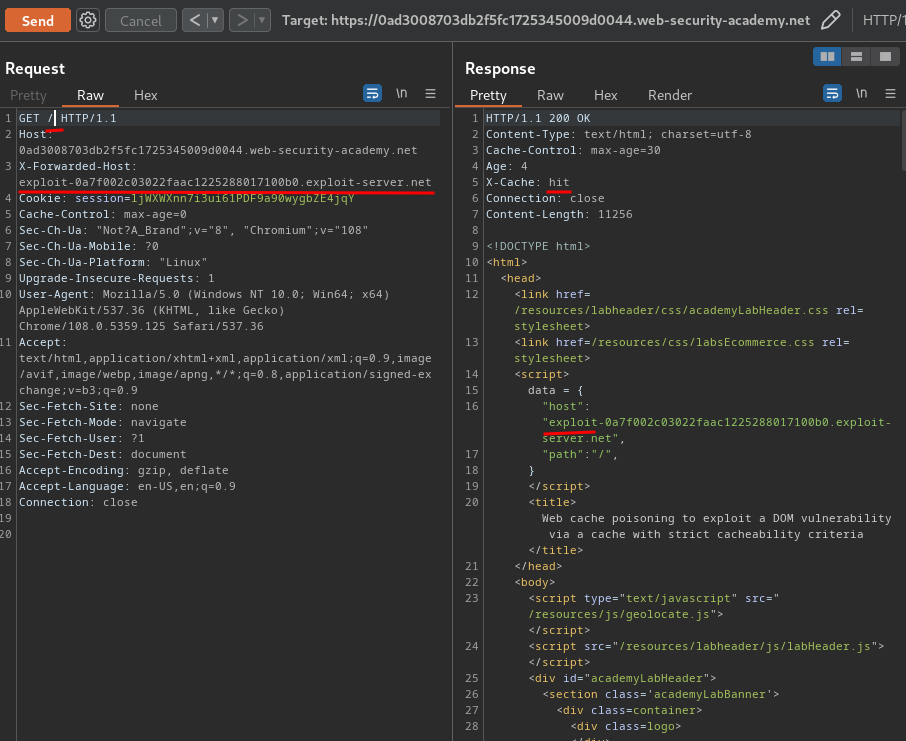Click the Age: 4 response header
This screenshot has width=906, height=741.
(507, 166)
